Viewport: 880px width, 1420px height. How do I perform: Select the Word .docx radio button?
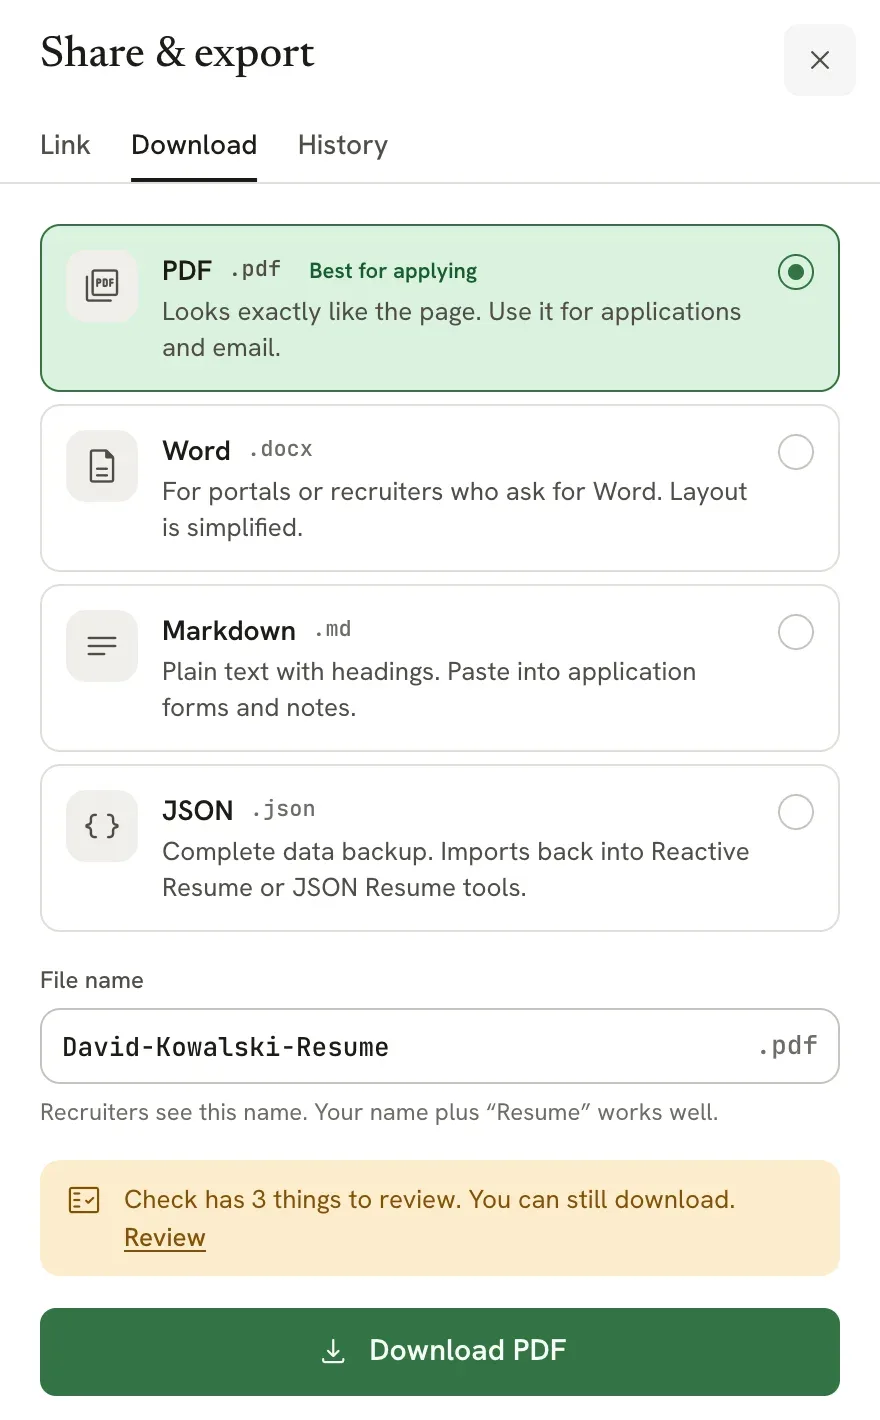(x=796, y=452)
